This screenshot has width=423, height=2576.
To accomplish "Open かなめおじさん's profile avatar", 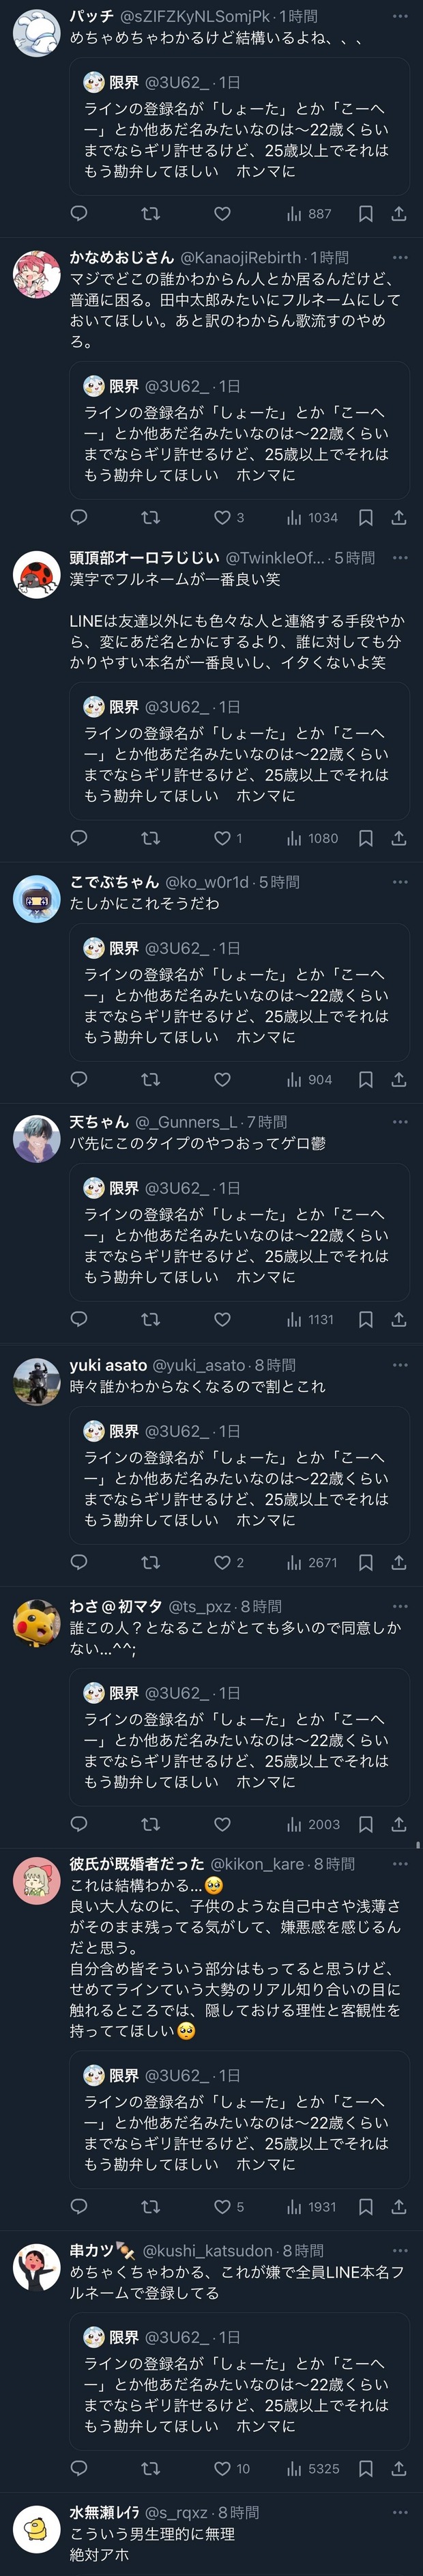I will click(37, 274).
